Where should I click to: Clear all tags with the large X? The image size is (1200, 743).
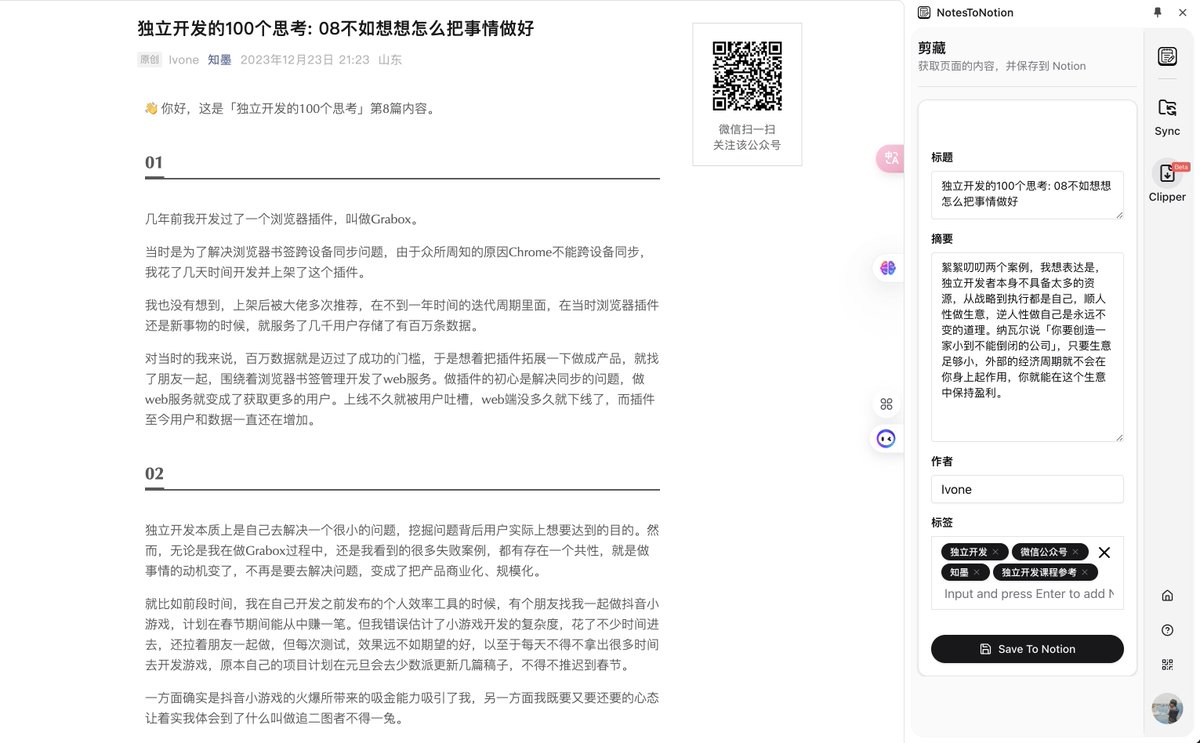(1104, 551)
